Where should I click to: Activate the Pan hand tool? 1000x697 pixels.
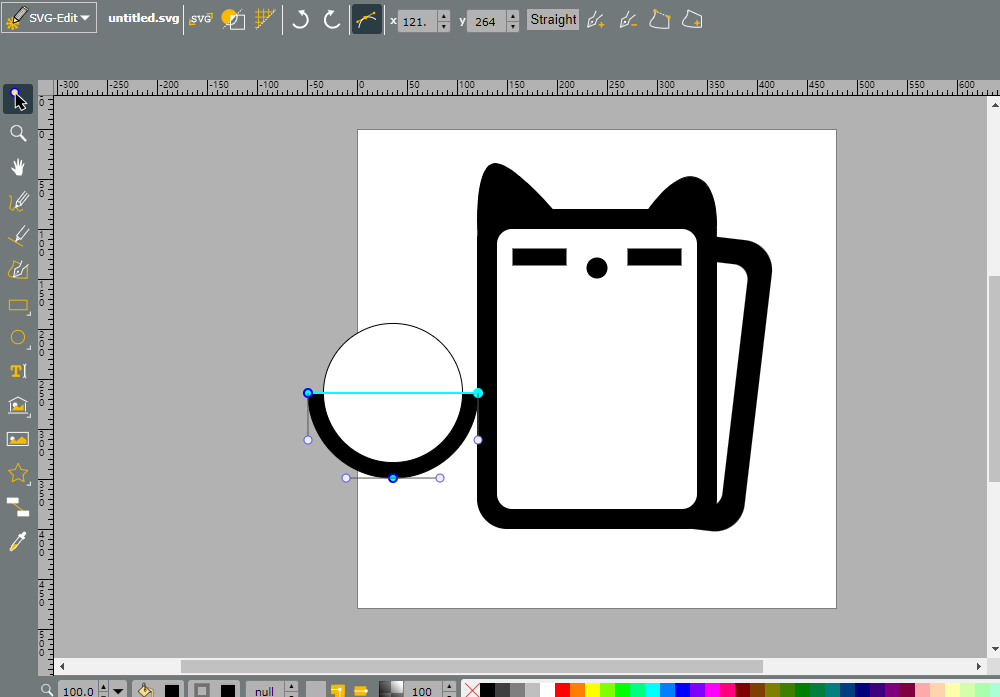point(18,167)
